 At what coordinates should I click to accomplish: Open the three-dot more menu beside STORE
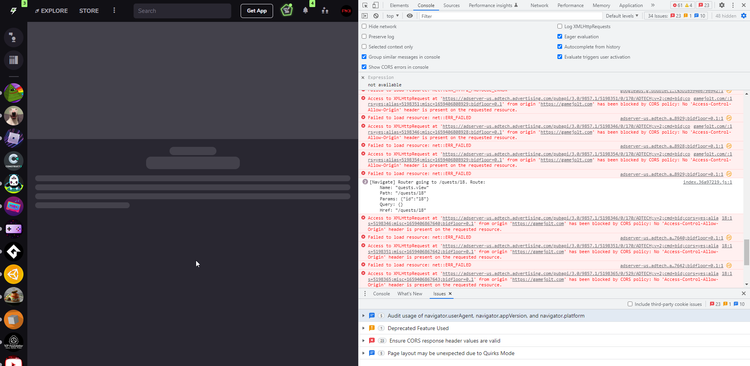[114, 10]
